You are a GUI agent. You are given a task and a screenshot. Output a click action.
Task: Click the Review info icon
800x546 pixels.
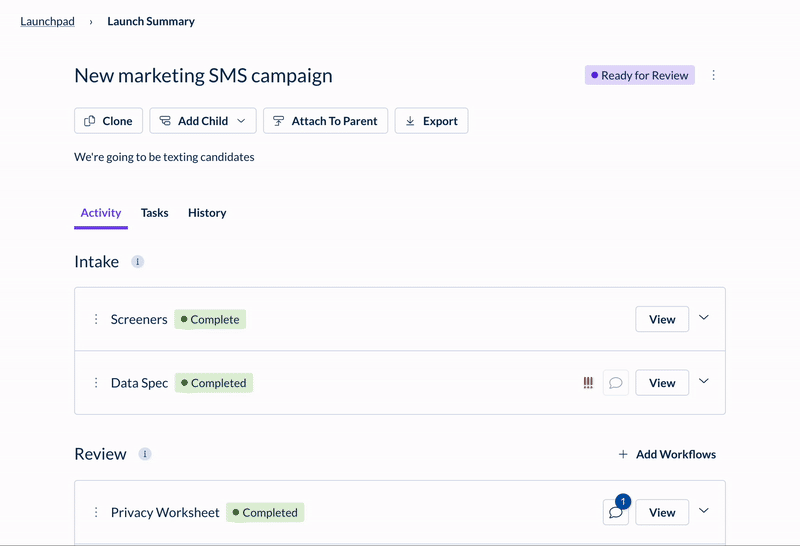click(x=145, y=454)
